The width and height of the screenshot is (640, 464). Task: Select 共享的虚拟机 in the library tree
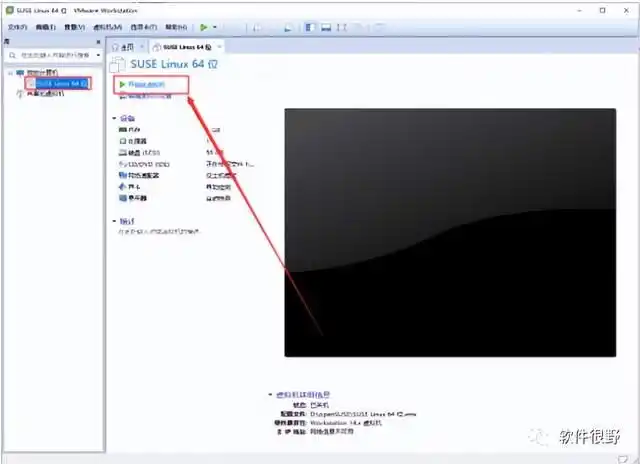coord(45,94)
